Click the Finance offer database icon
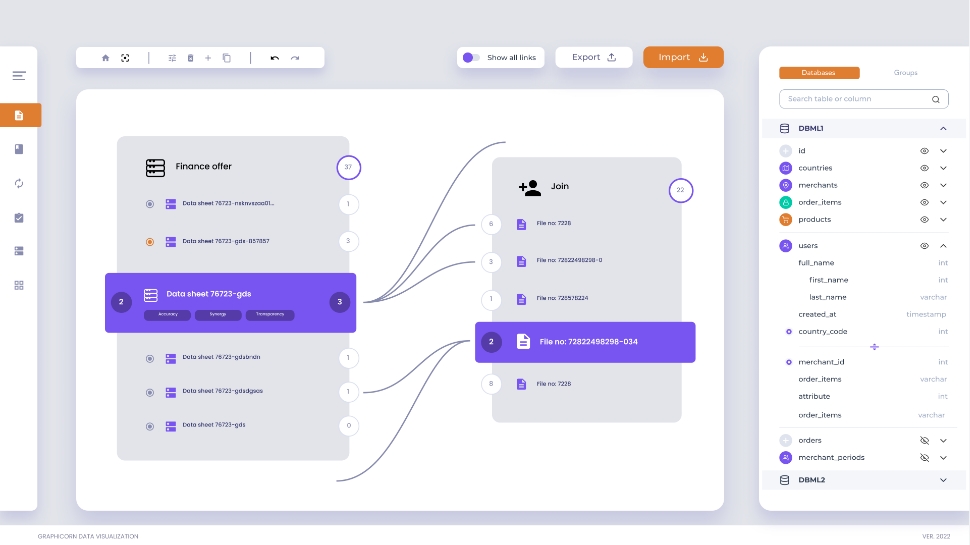Viewport: 970px width, 545px height. tap(155, 168)
